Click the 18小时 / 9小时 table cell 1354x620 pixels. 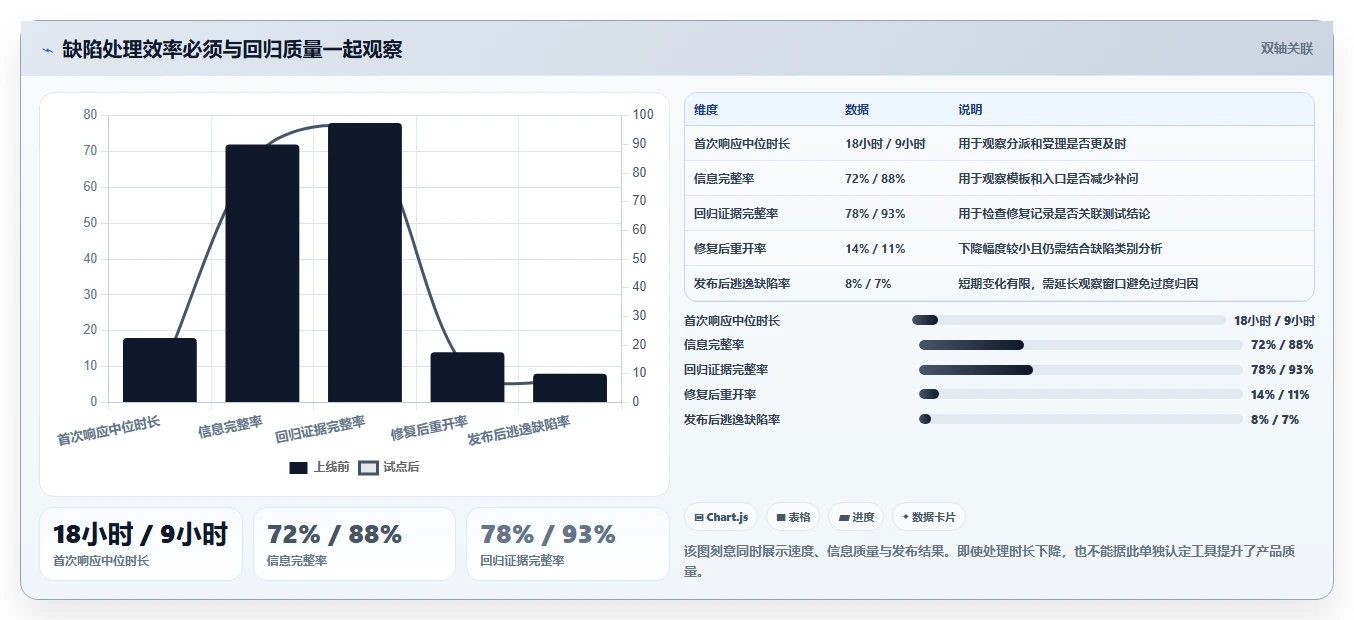(x=885, y=144)
